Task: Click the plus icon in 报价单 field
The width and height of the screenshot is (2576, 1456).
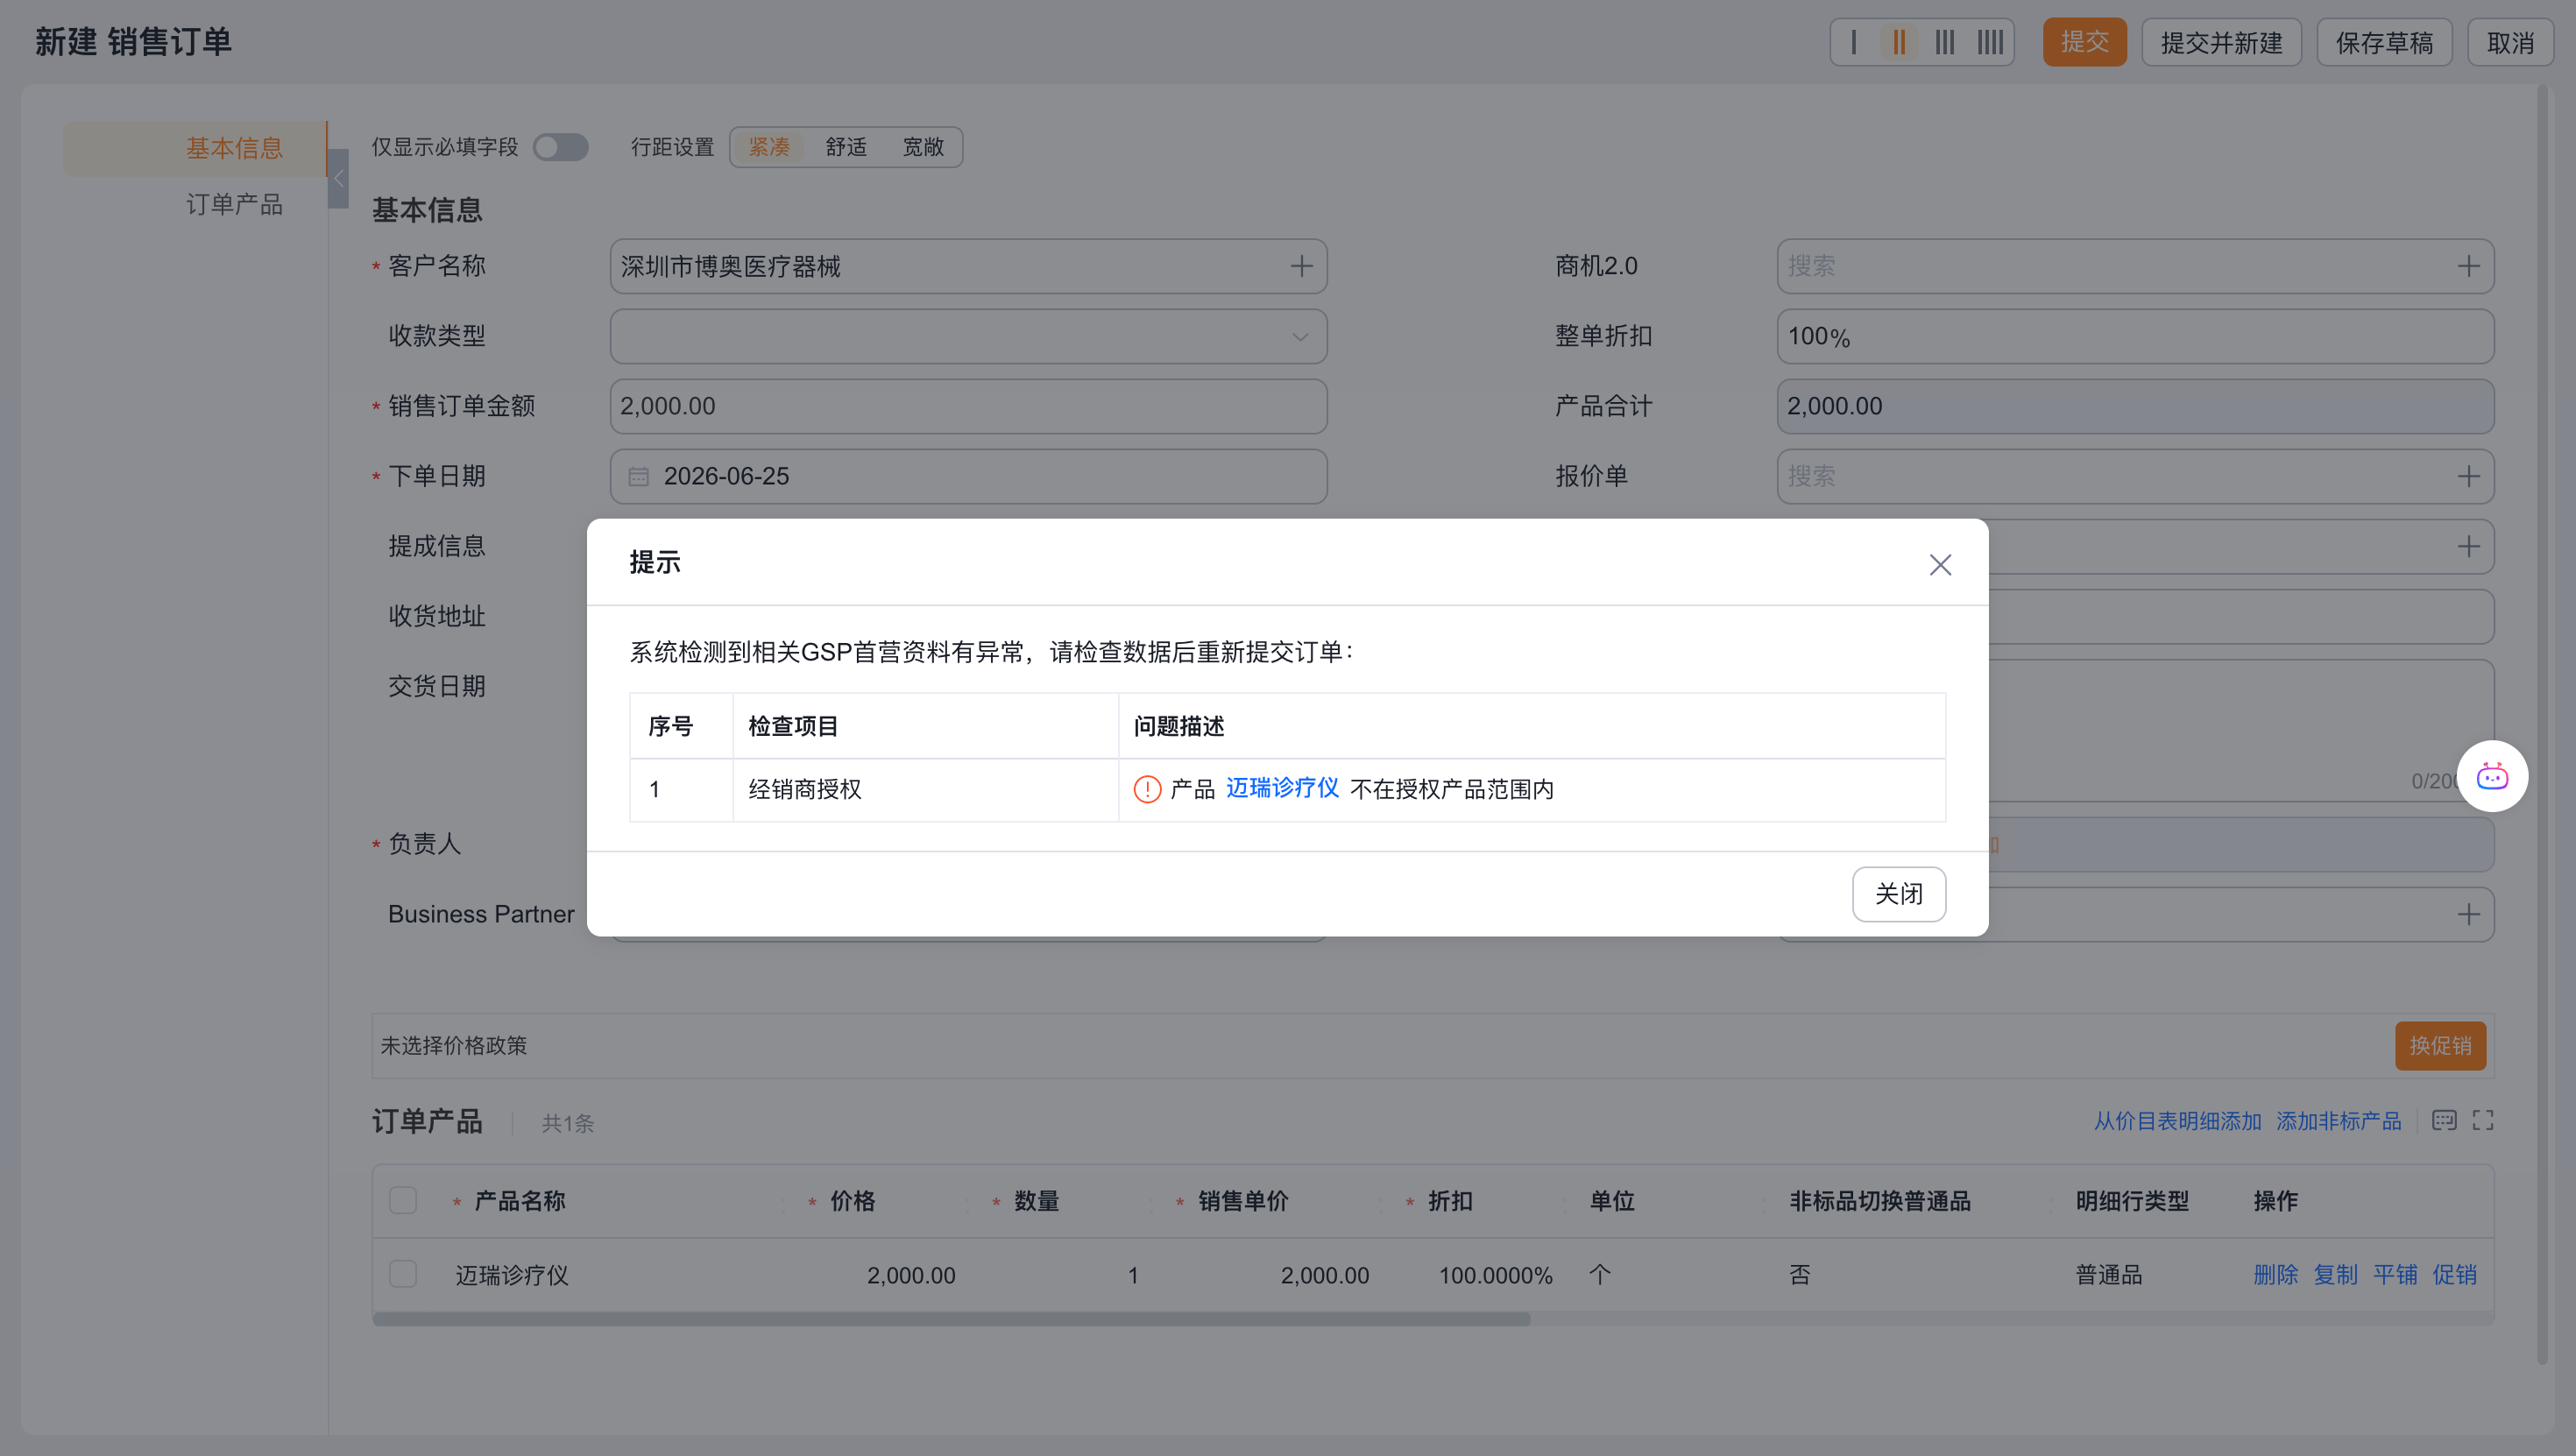Action: click(2468, 477)
